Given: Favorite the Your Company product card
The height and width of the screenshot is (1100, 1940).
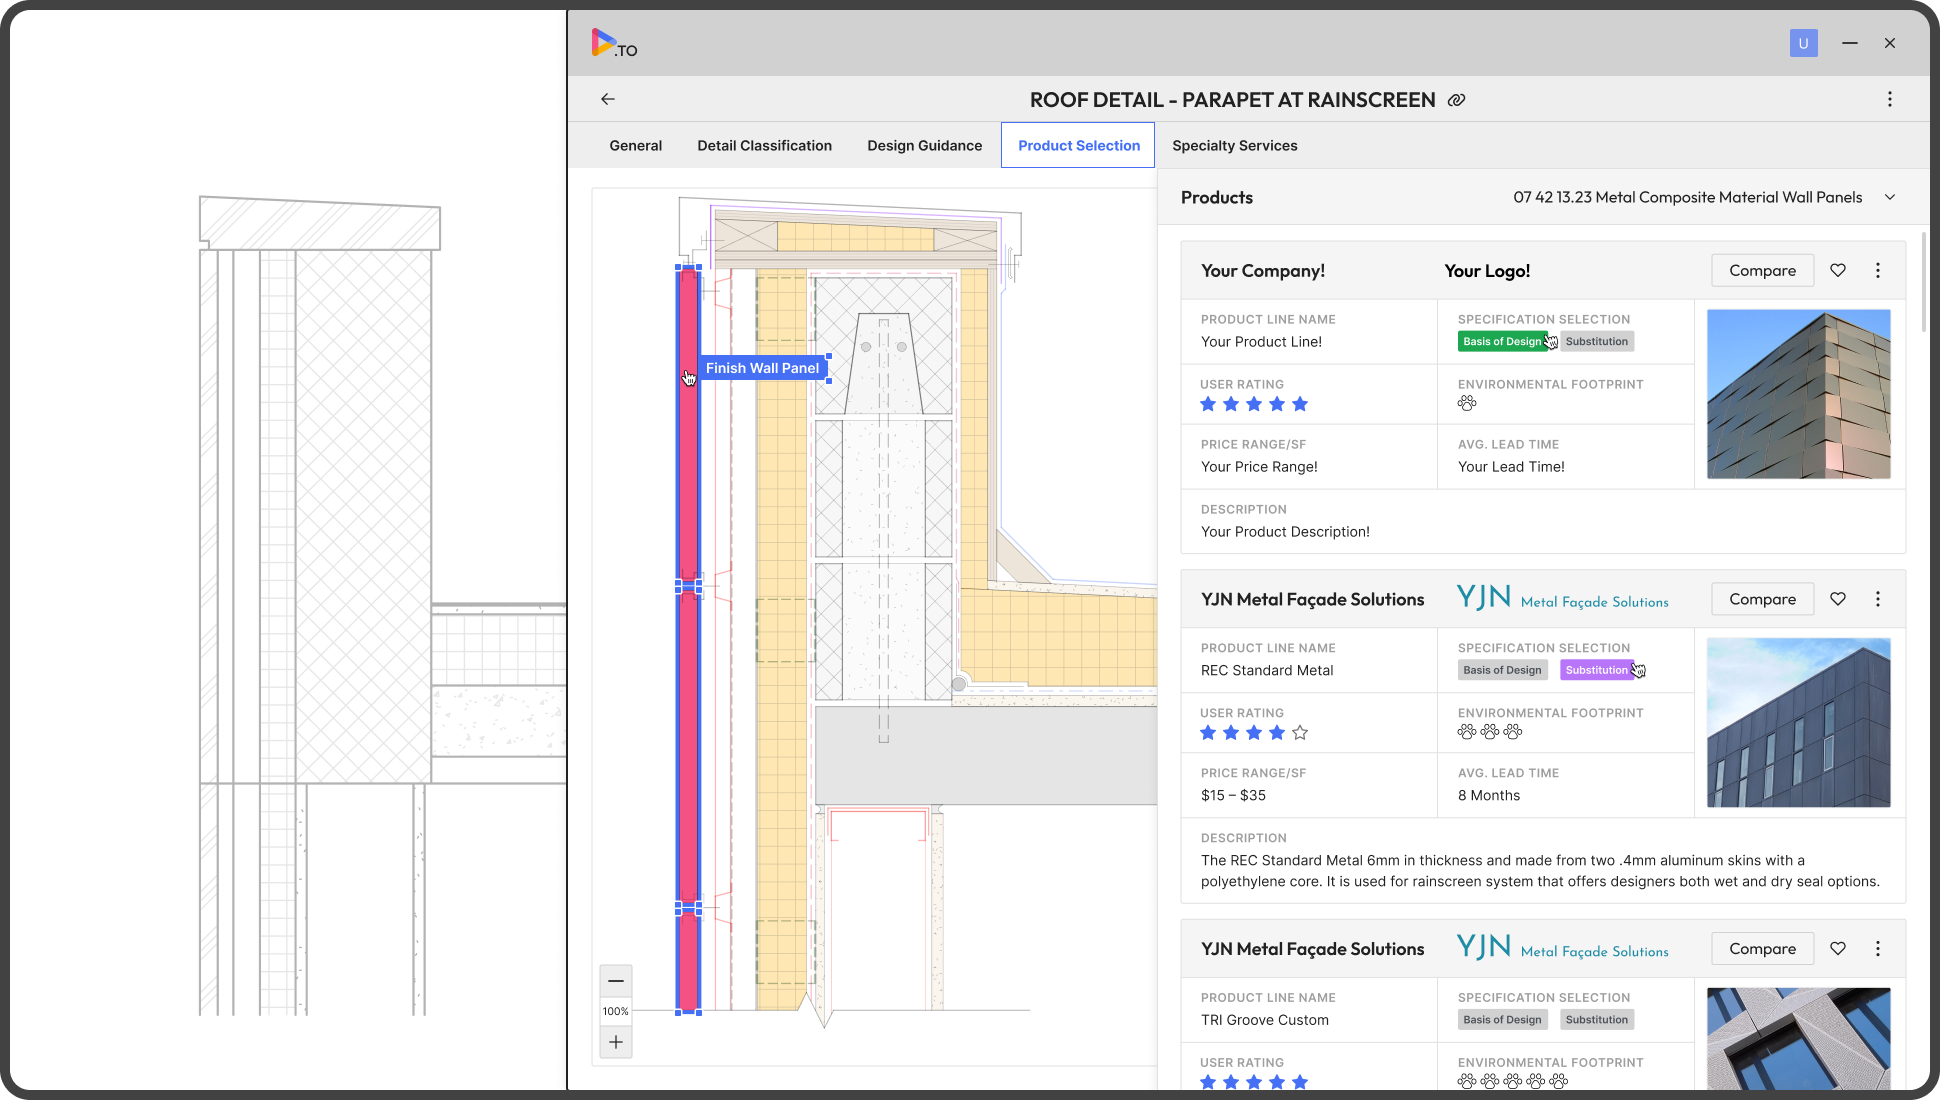Looking at the screenshot, I should click(1838, 270).
